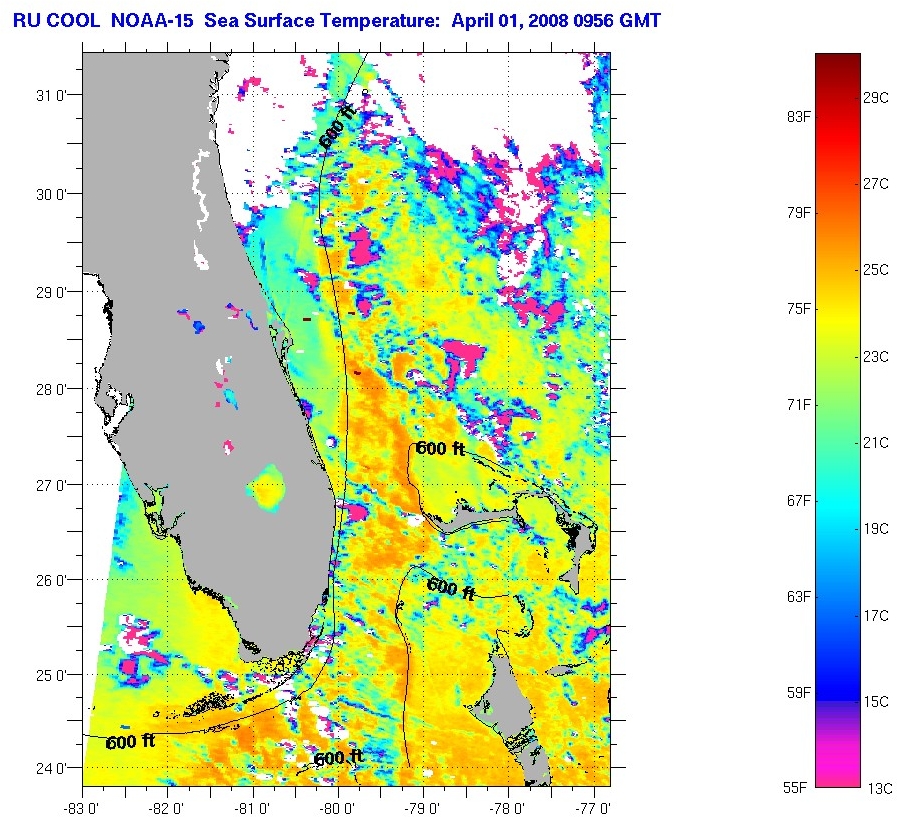Click "NOAA-15" in the title
This screenshot has width=897, height=817.
pyautogui.click(x=153, y=21)
